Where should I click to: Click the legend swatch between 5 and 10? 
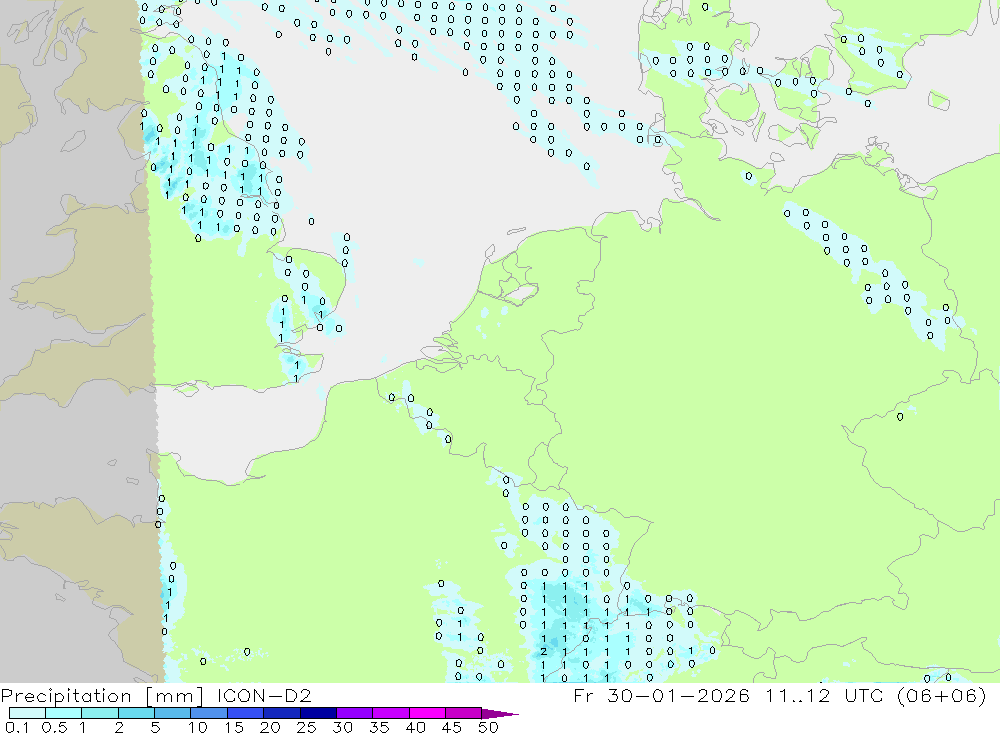point(172,713)
